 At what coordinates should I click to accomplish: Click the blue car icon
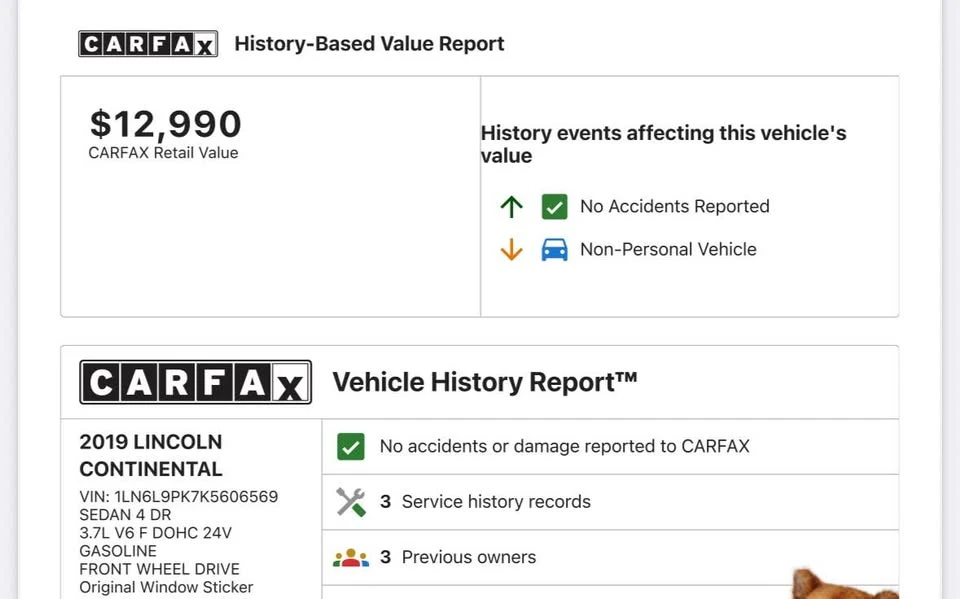(x=554, y=250)
